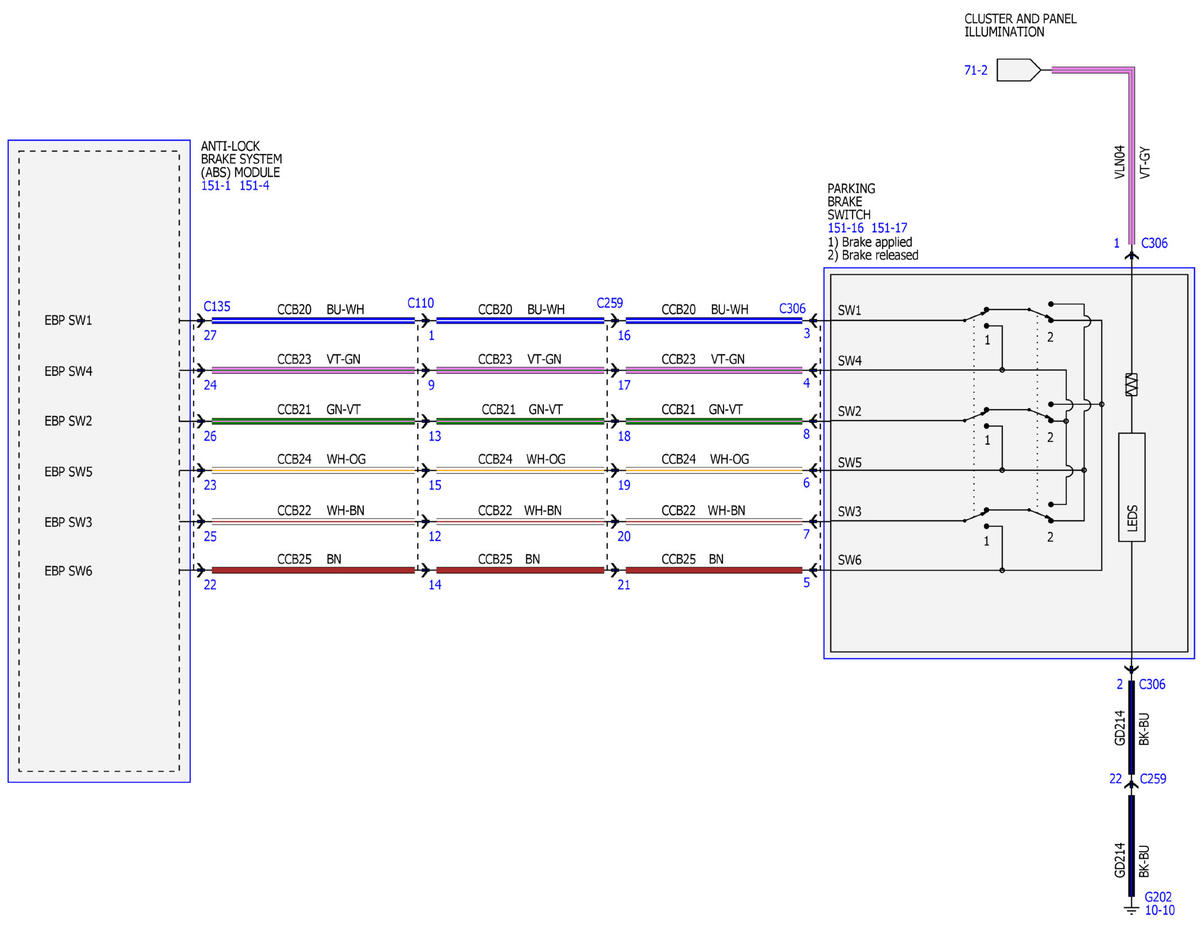This screenshot has width=1200, height=927.
Task: Click the CLUSTER AND PANEL ILLUMINATION heading
Action: [x=1021, y=25]
